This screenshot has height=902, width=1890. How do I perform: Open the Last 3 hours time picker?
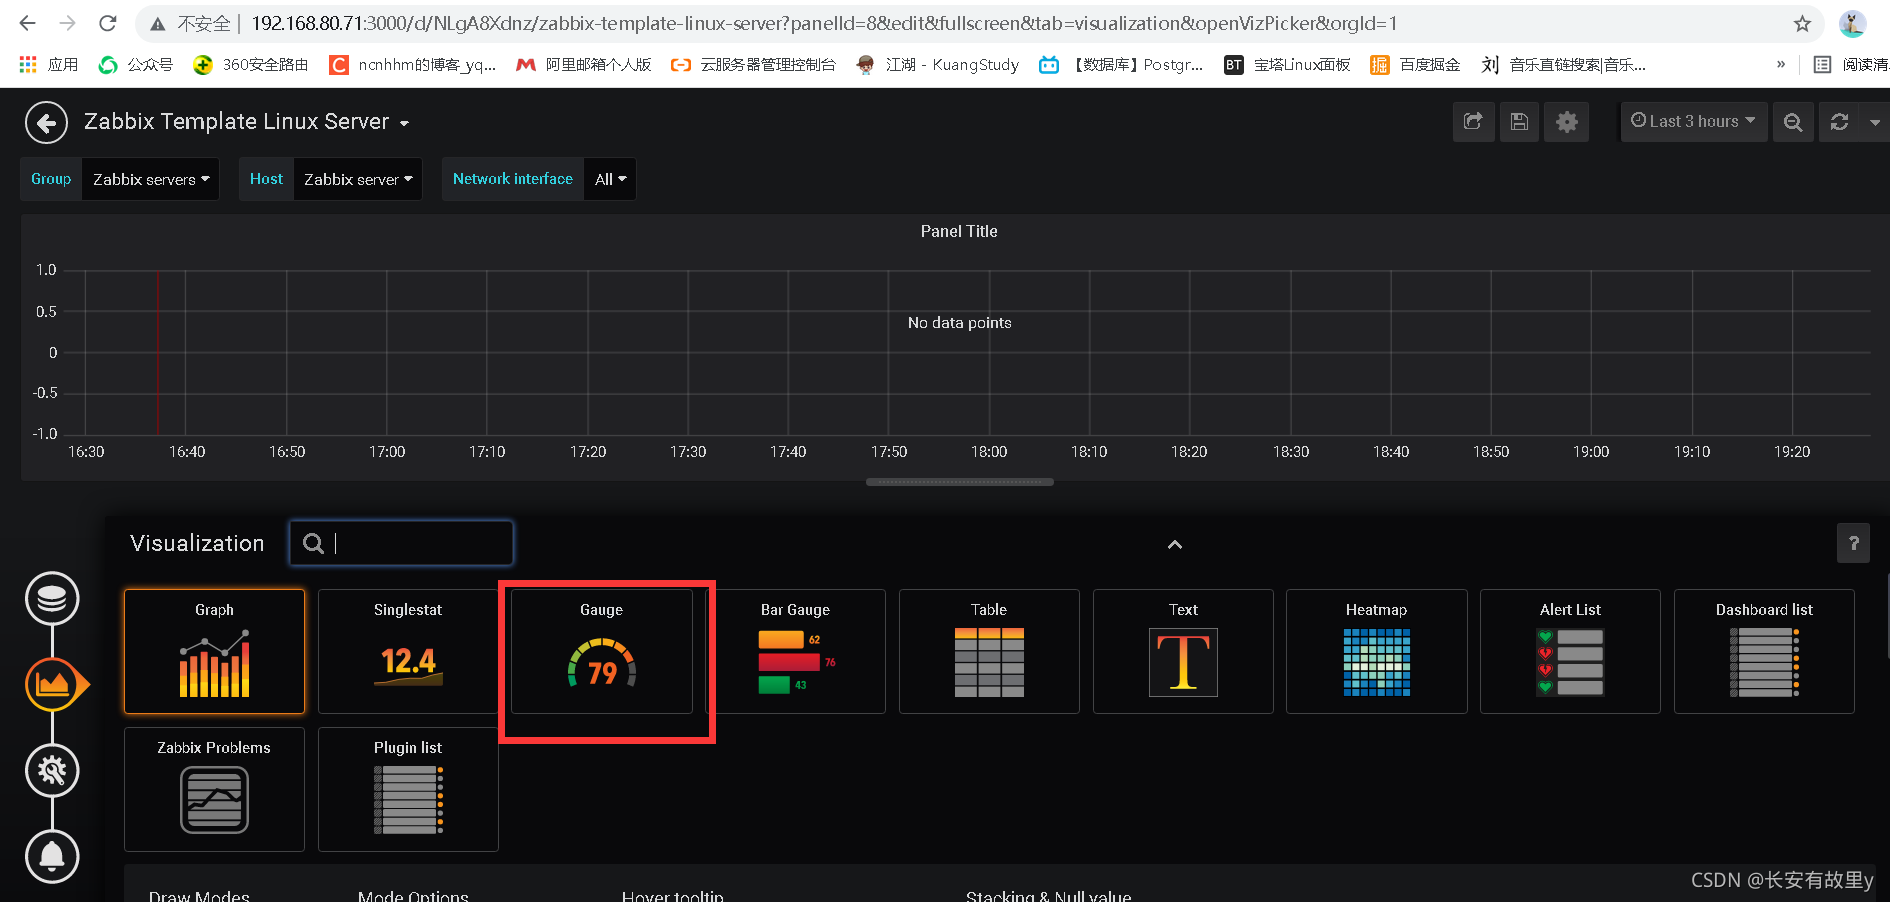coord(1694,122)
